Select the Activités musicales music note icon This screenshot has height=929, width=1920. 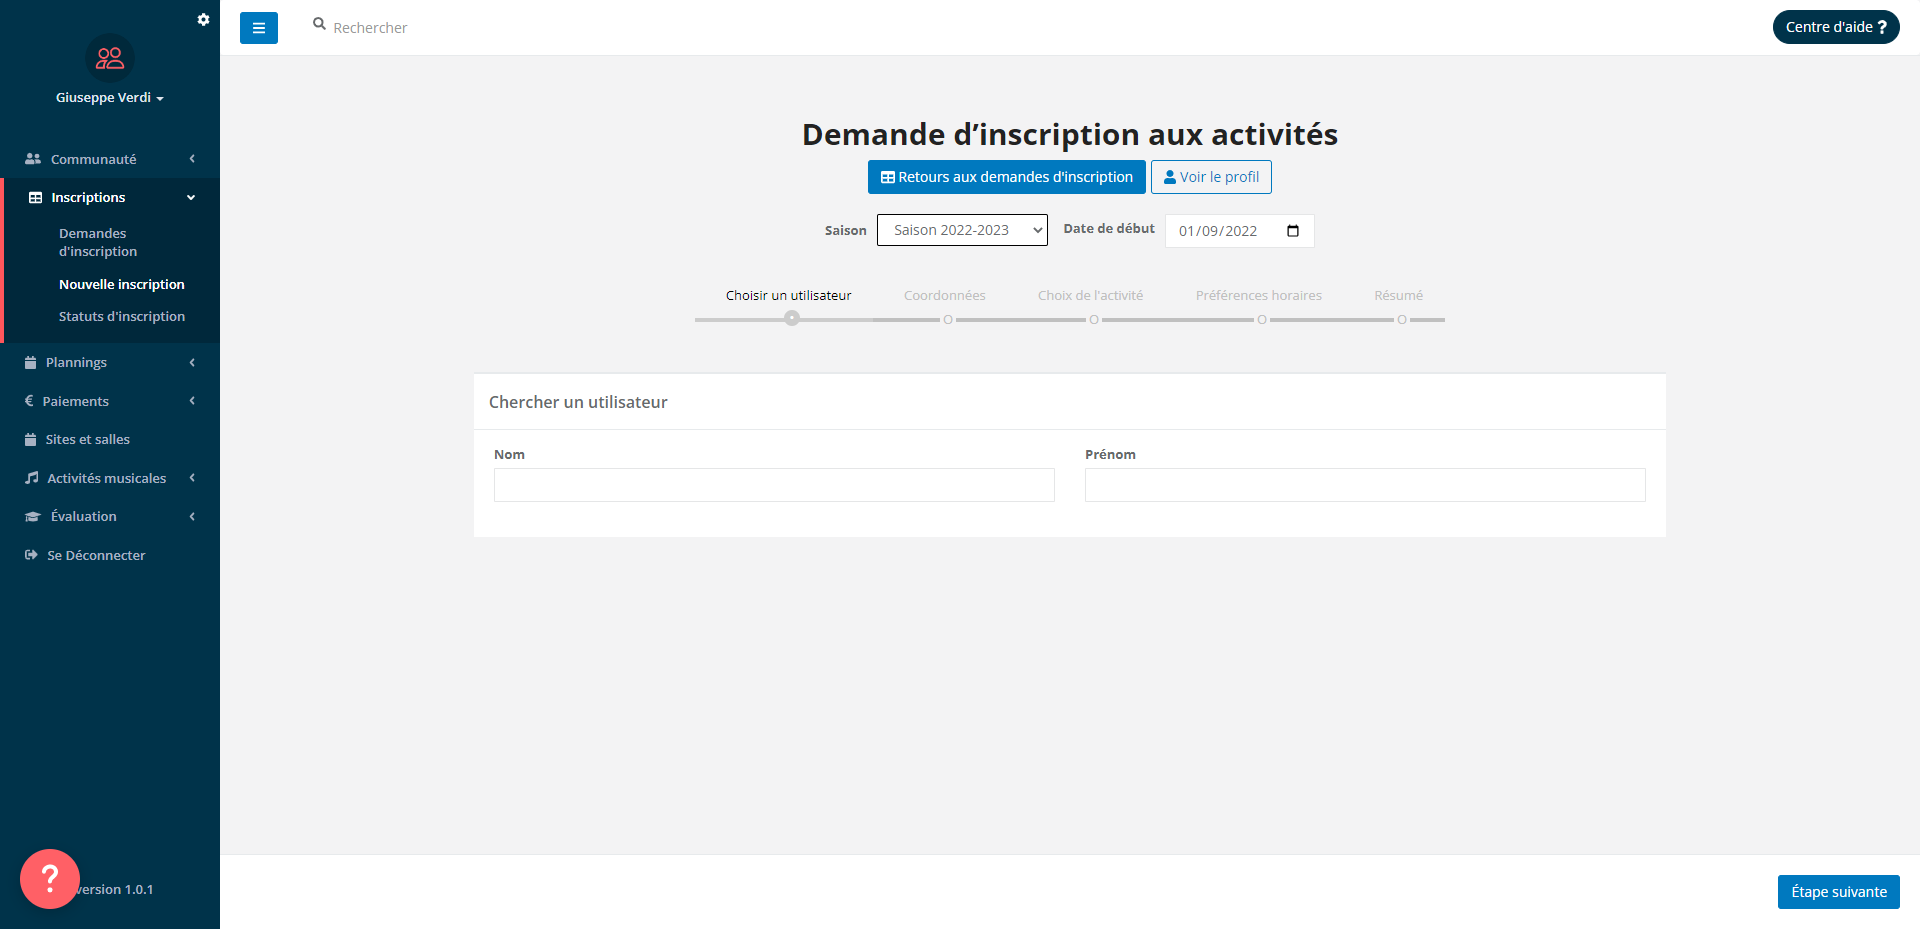[x=30, y=478]
